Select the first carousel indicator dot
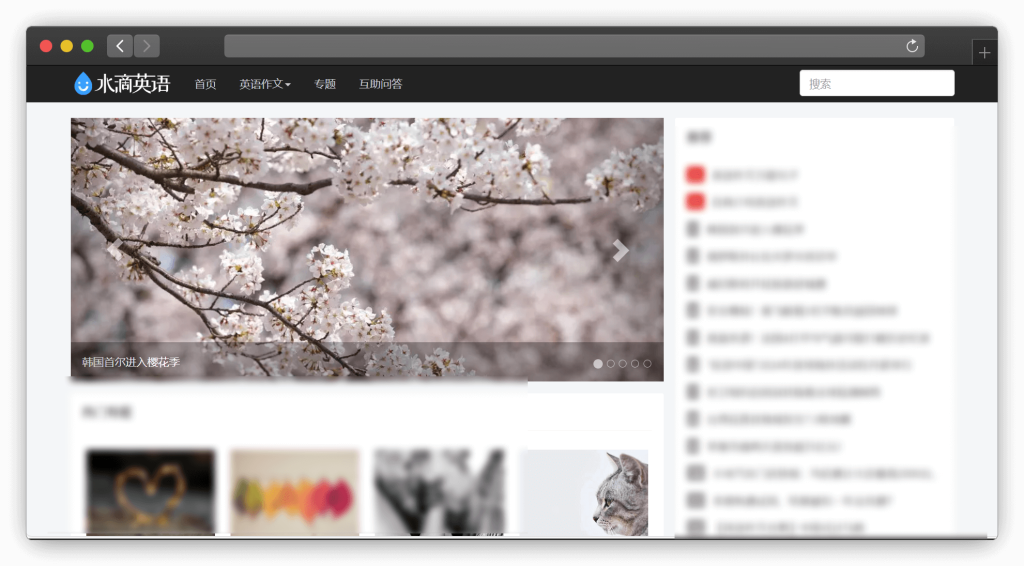This screenshot has height=566, width=1024. pos(598,364)
